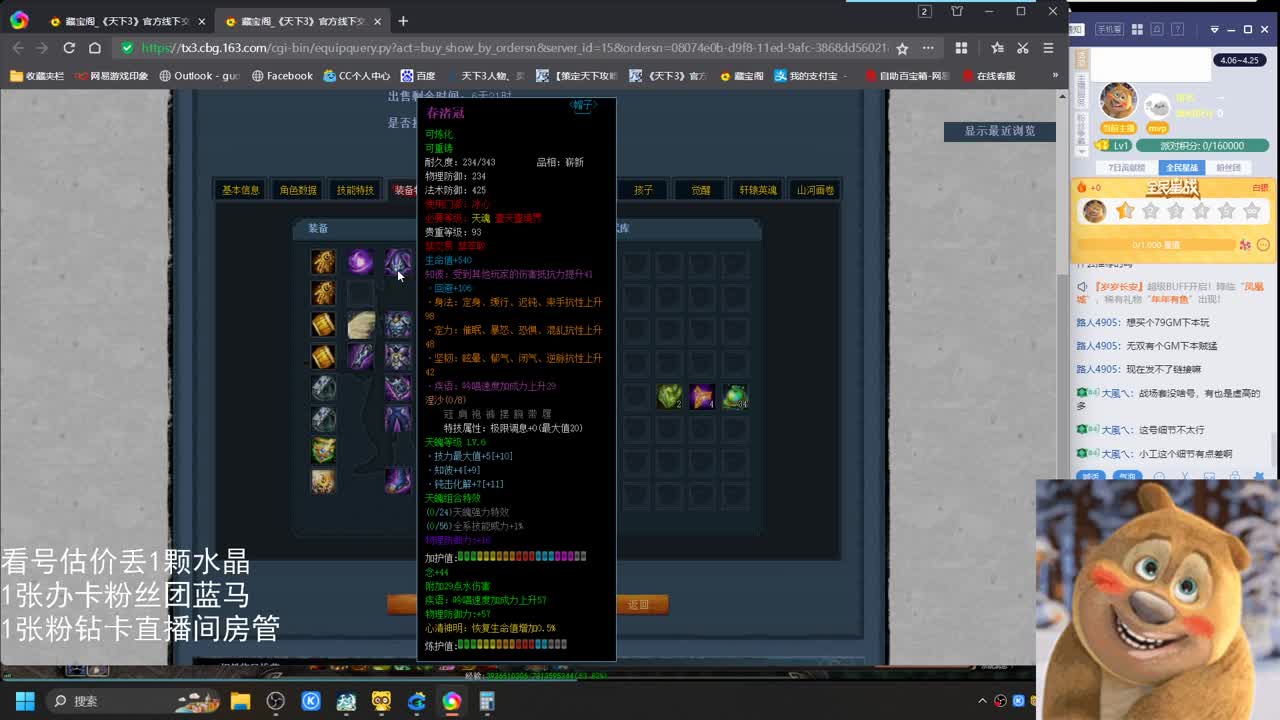Open the favorites list icon in toolbar
Viewport: 1280px width, 720px height.
997,48
